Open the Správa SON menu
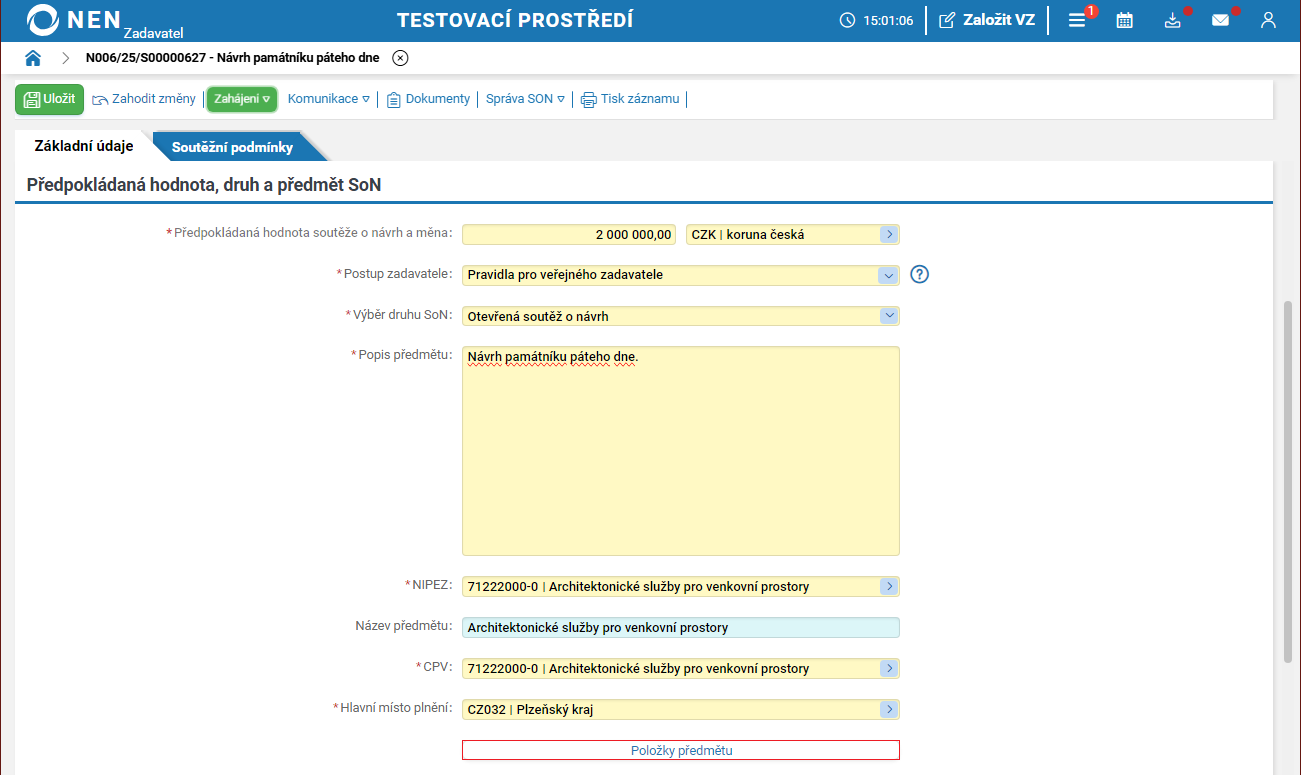This screenshot has height=775, width=1301. [525, 99]
